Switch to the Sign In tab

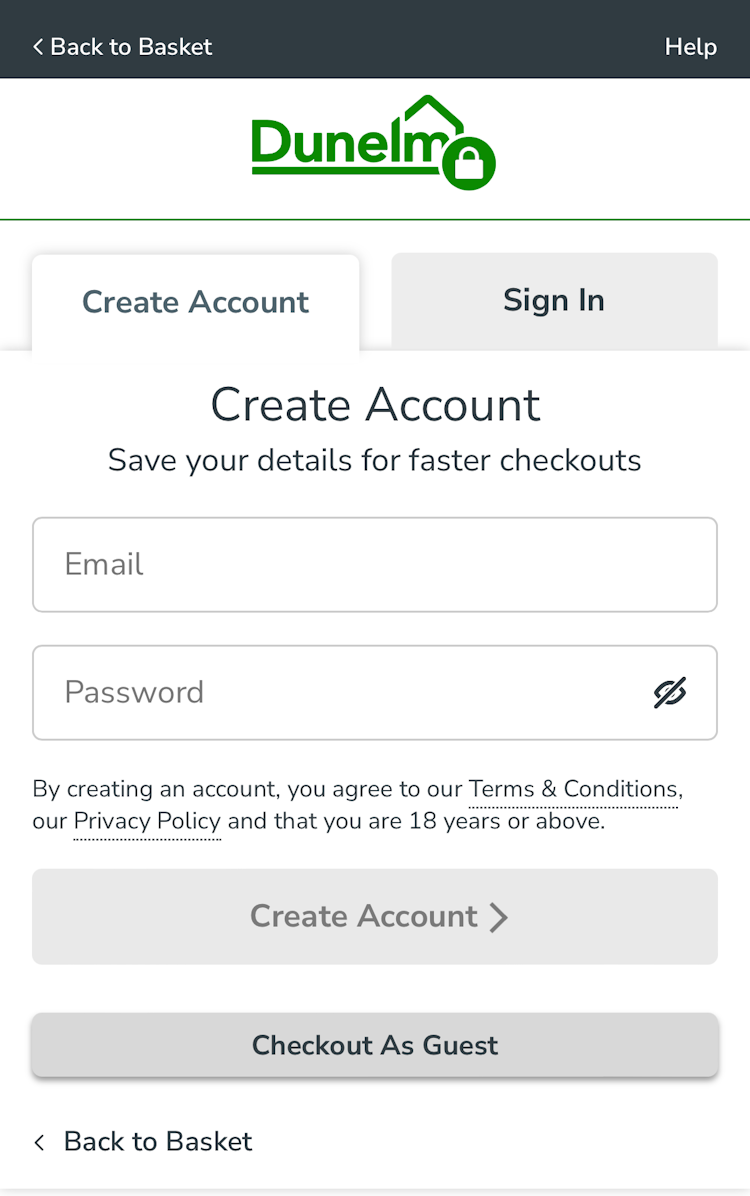554,300
